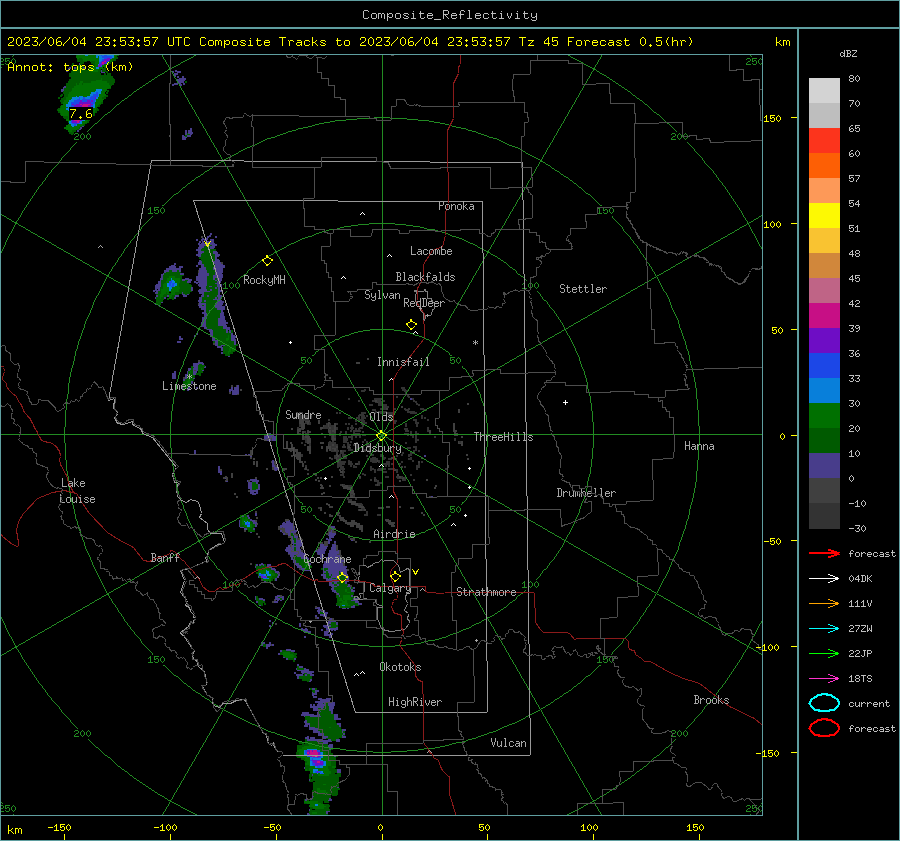Click the 'Forecast 0.5(hr)' header text
This screenshot has width=900, height=841.
point(630,42)
